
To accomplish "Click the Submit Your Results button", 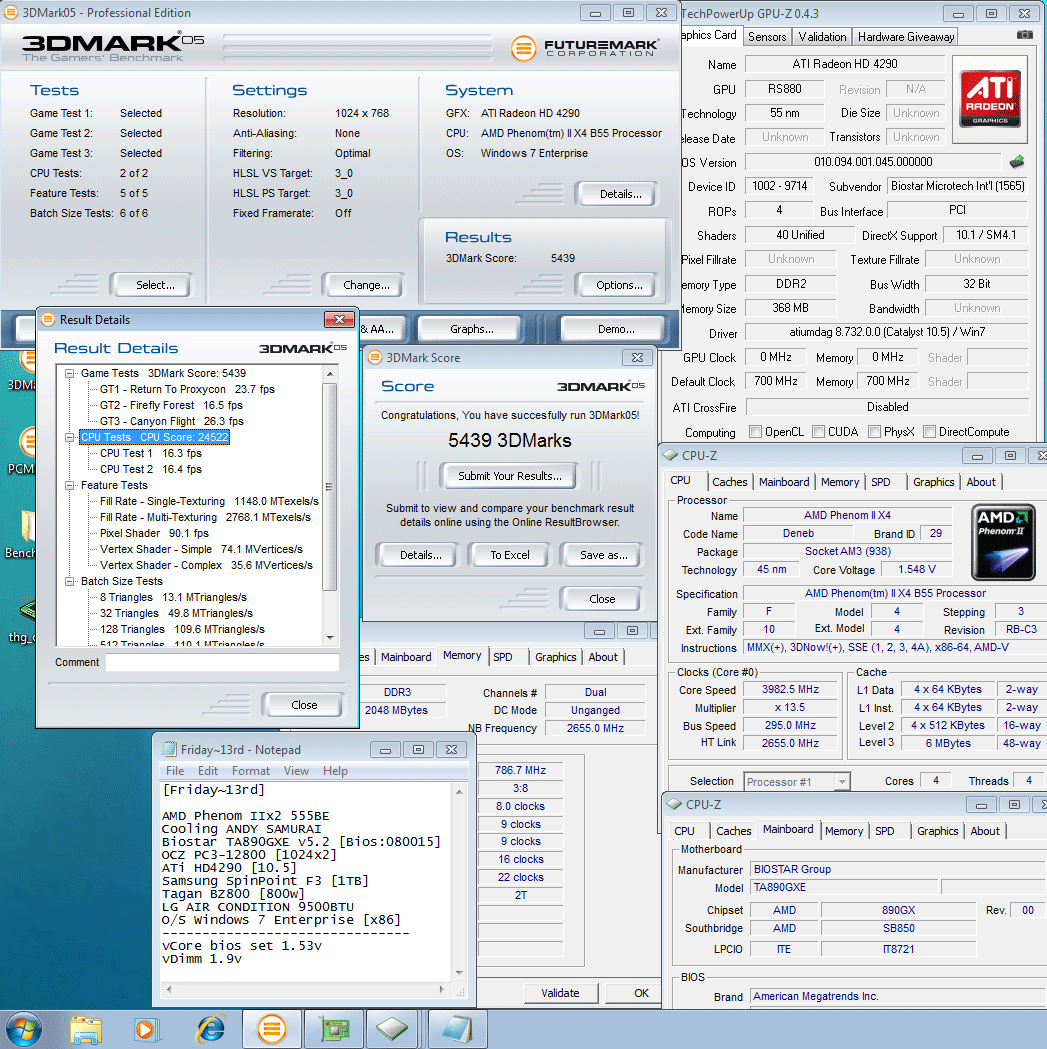I will (509, 476).
